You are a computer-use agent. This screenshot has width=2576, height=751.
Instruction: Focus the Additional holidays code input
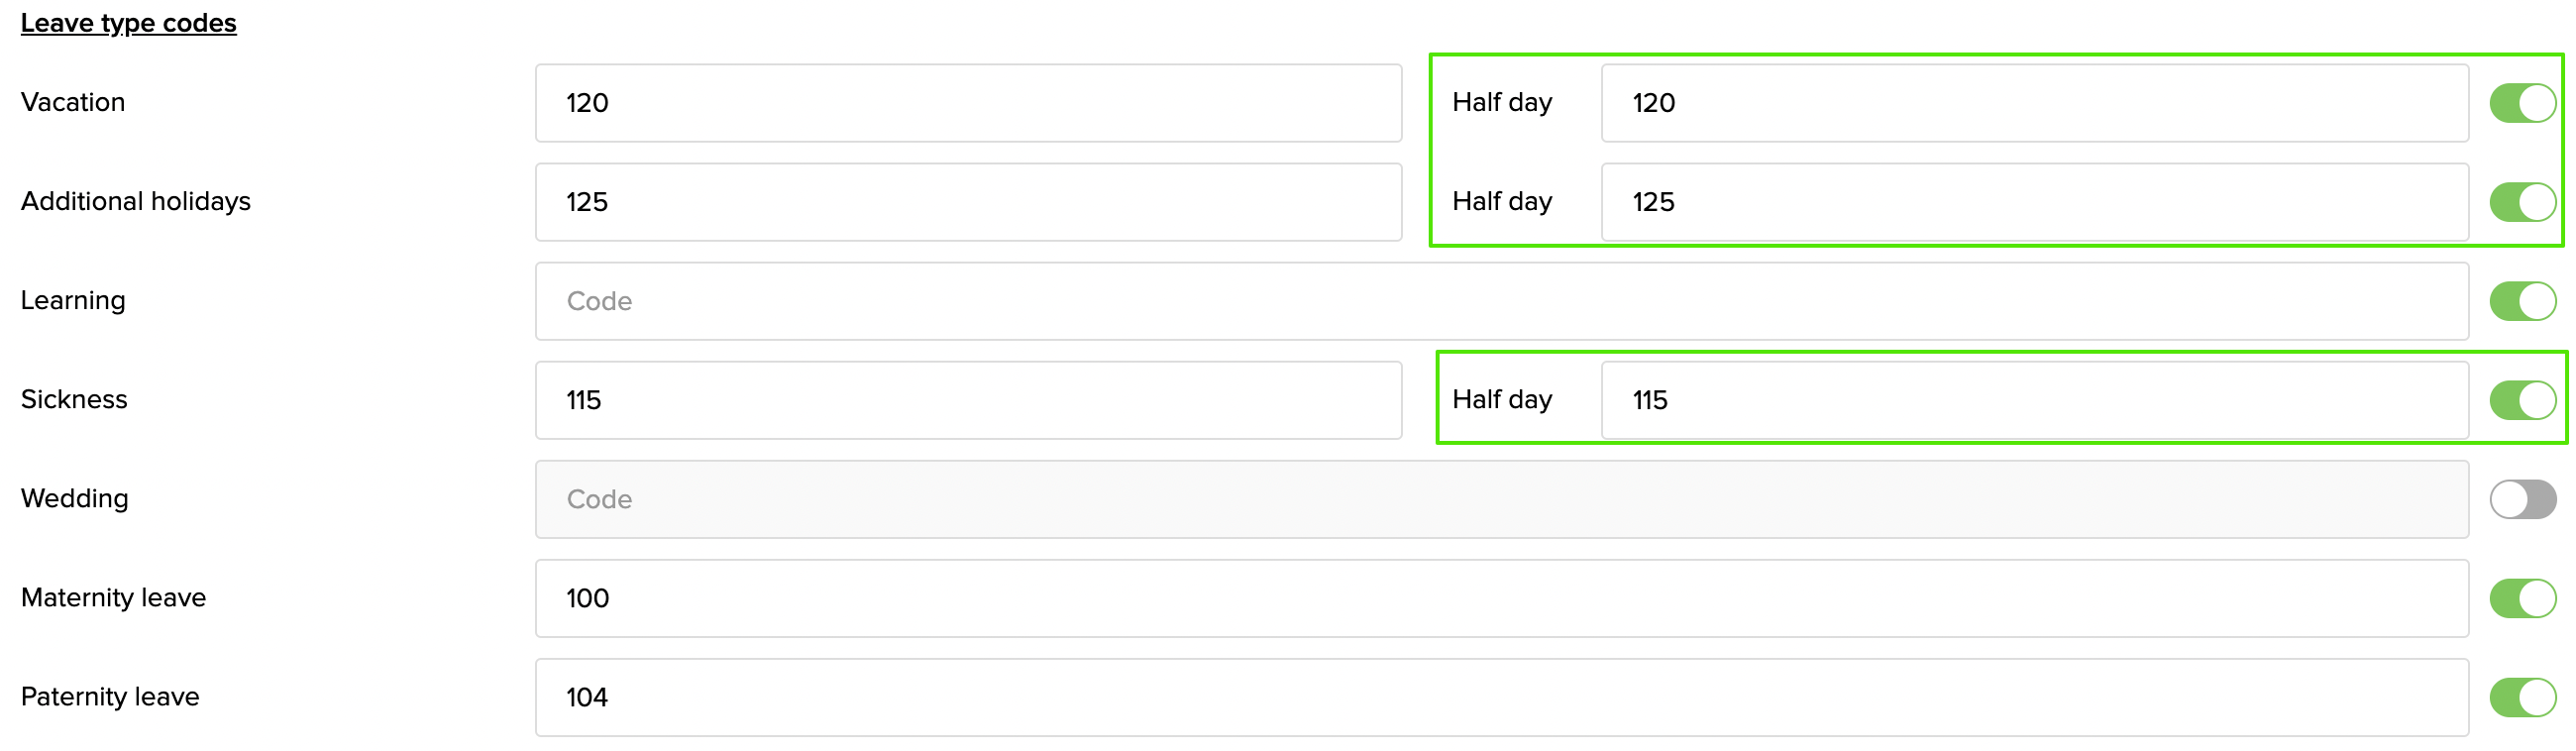point(967,202)
